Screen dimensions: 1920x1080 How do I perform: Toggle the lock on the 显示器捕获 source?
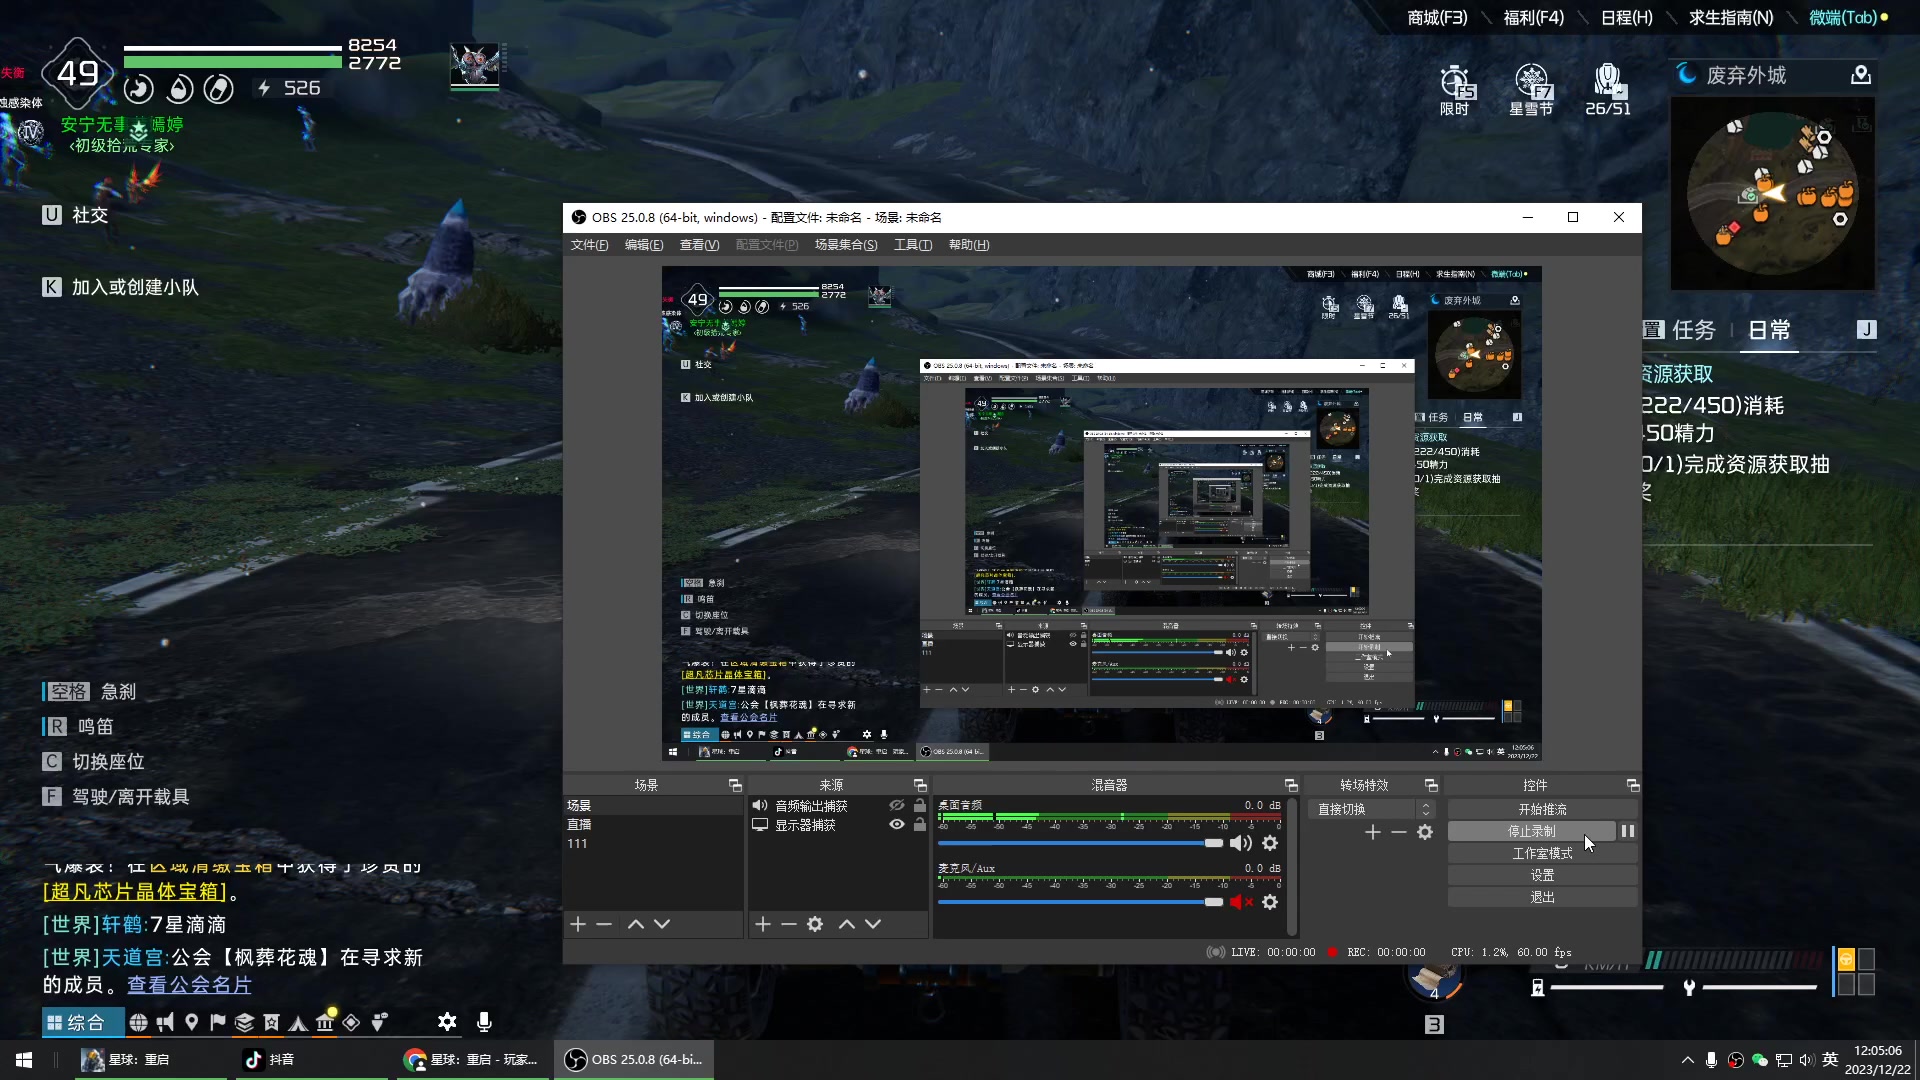[x=919, y=824]
